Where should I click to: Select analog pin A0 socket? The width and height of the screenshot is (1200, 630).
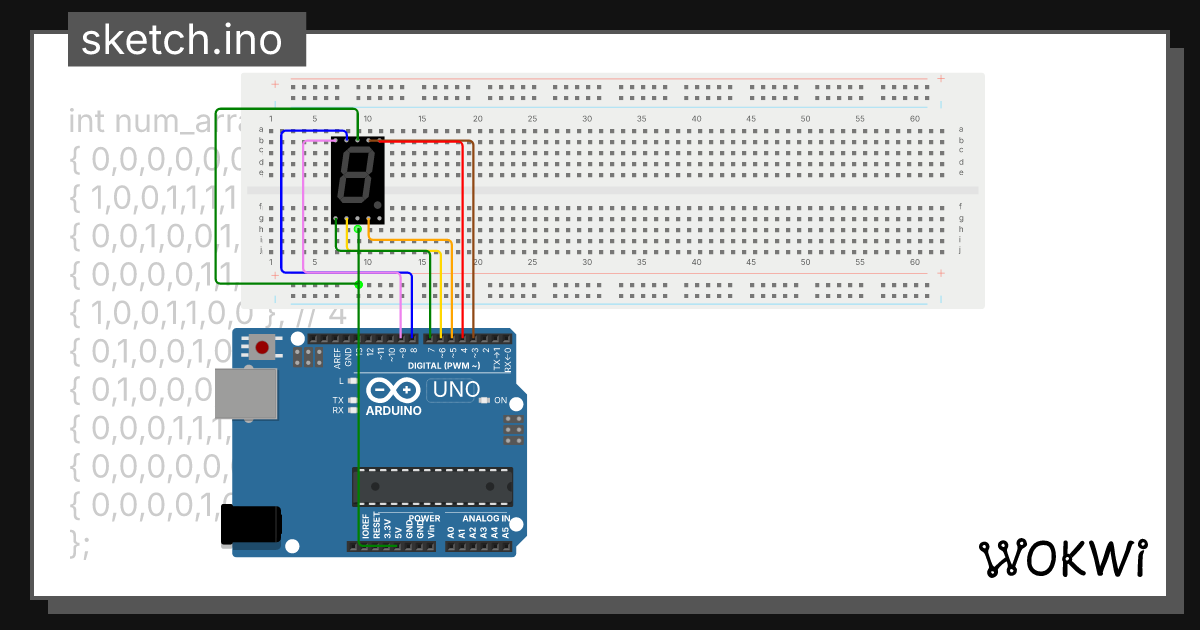[451, 547]
